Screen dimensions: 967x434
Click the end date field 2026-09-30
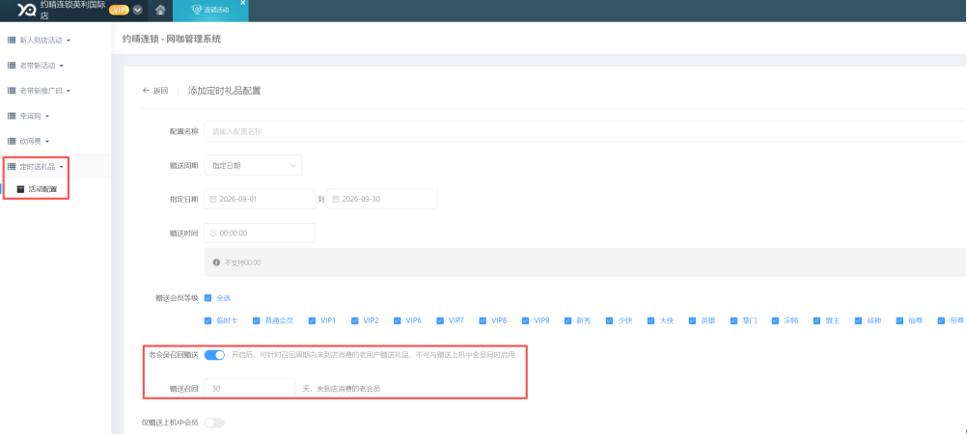coord(382,199)
